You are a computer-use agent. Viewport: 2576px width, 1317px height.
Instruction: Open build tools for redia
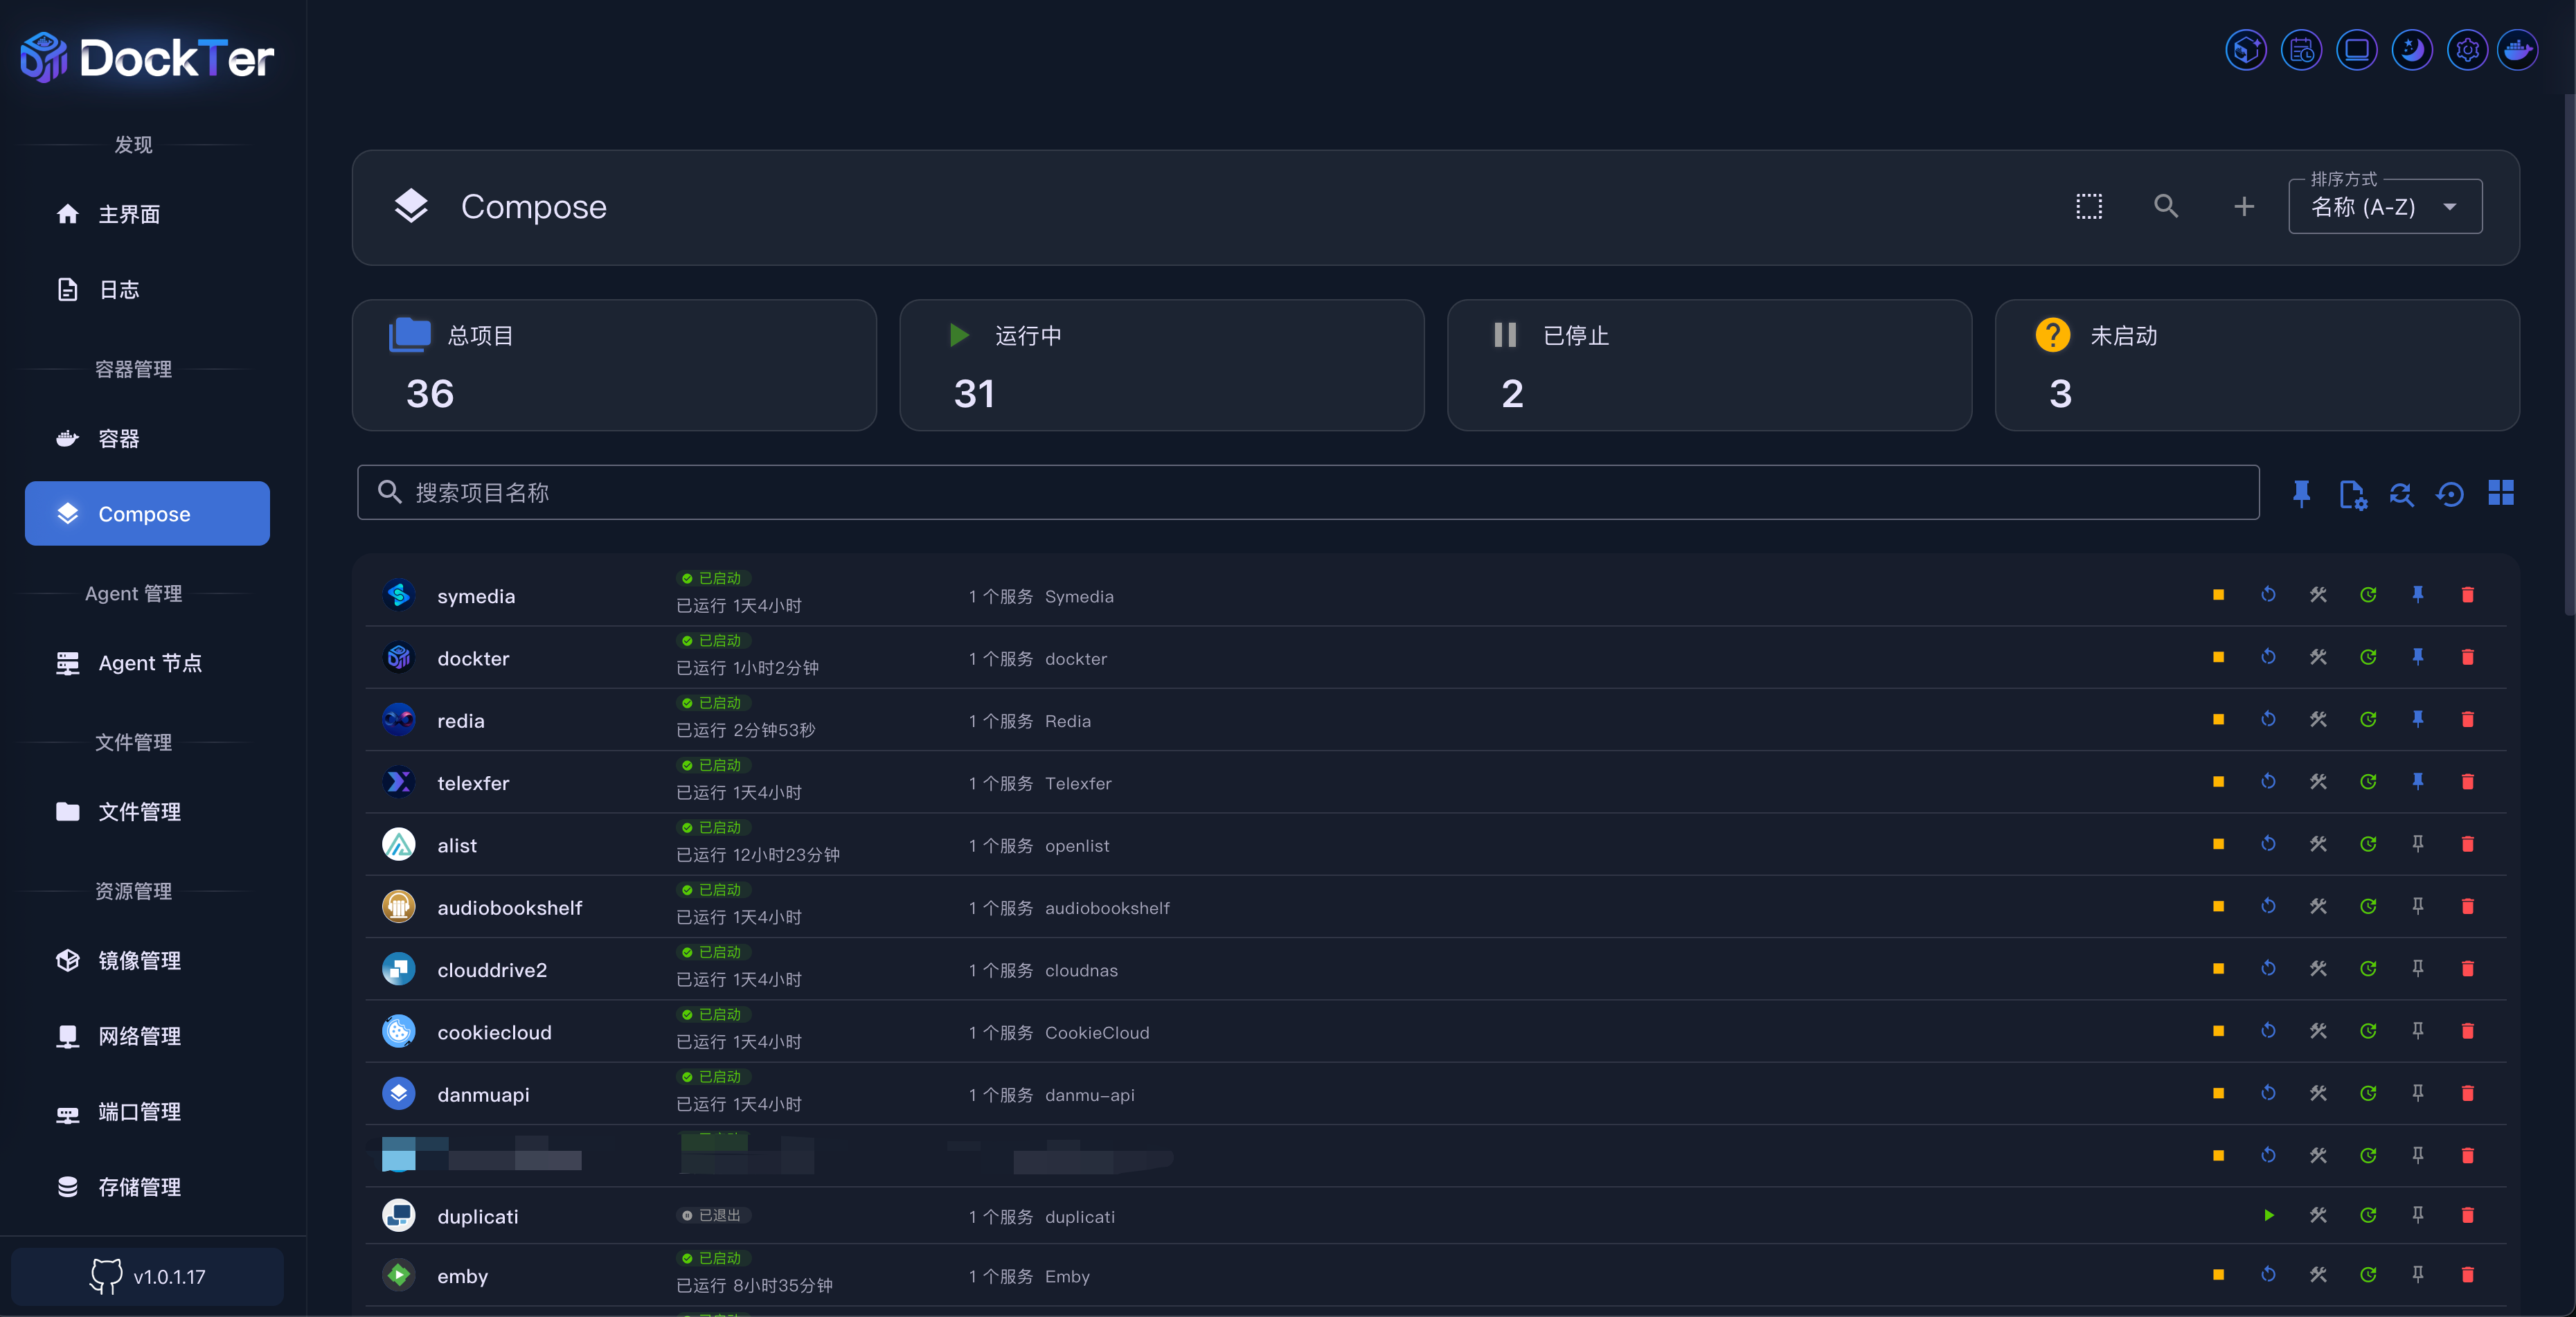2318,719
